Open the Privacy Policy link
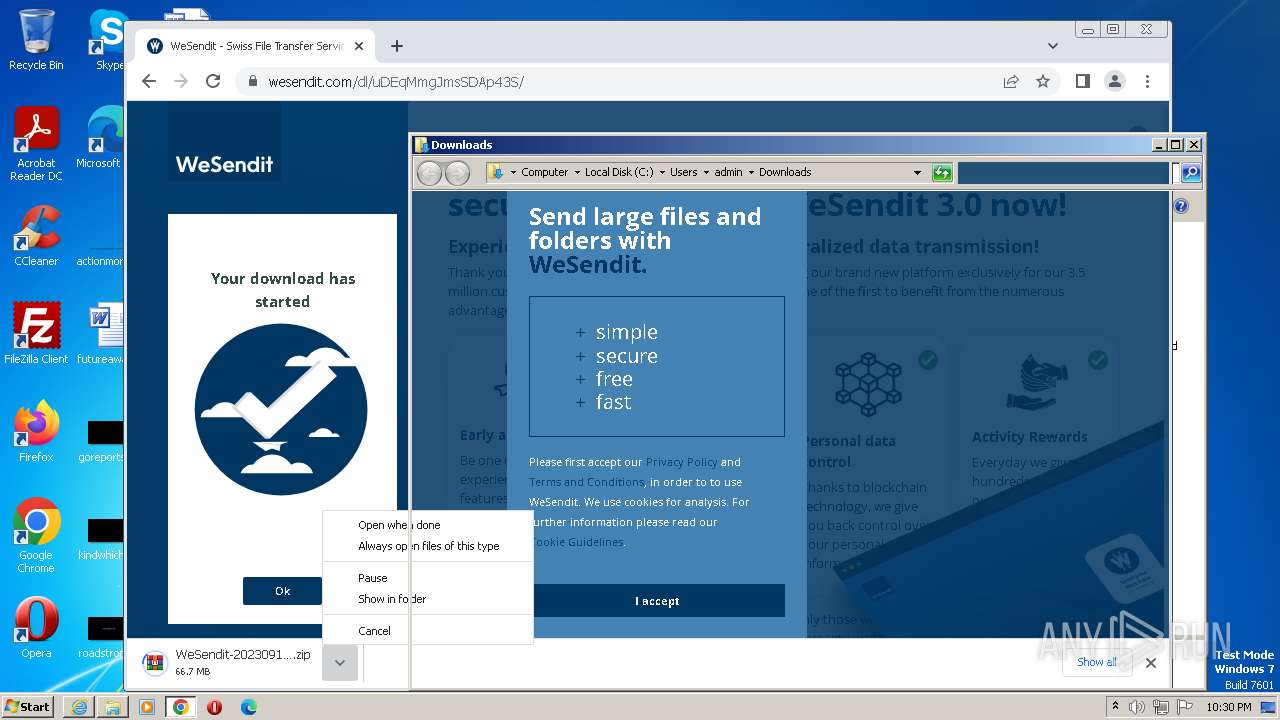This screenshot has height=720, width=1280. (x=681, y=462)
